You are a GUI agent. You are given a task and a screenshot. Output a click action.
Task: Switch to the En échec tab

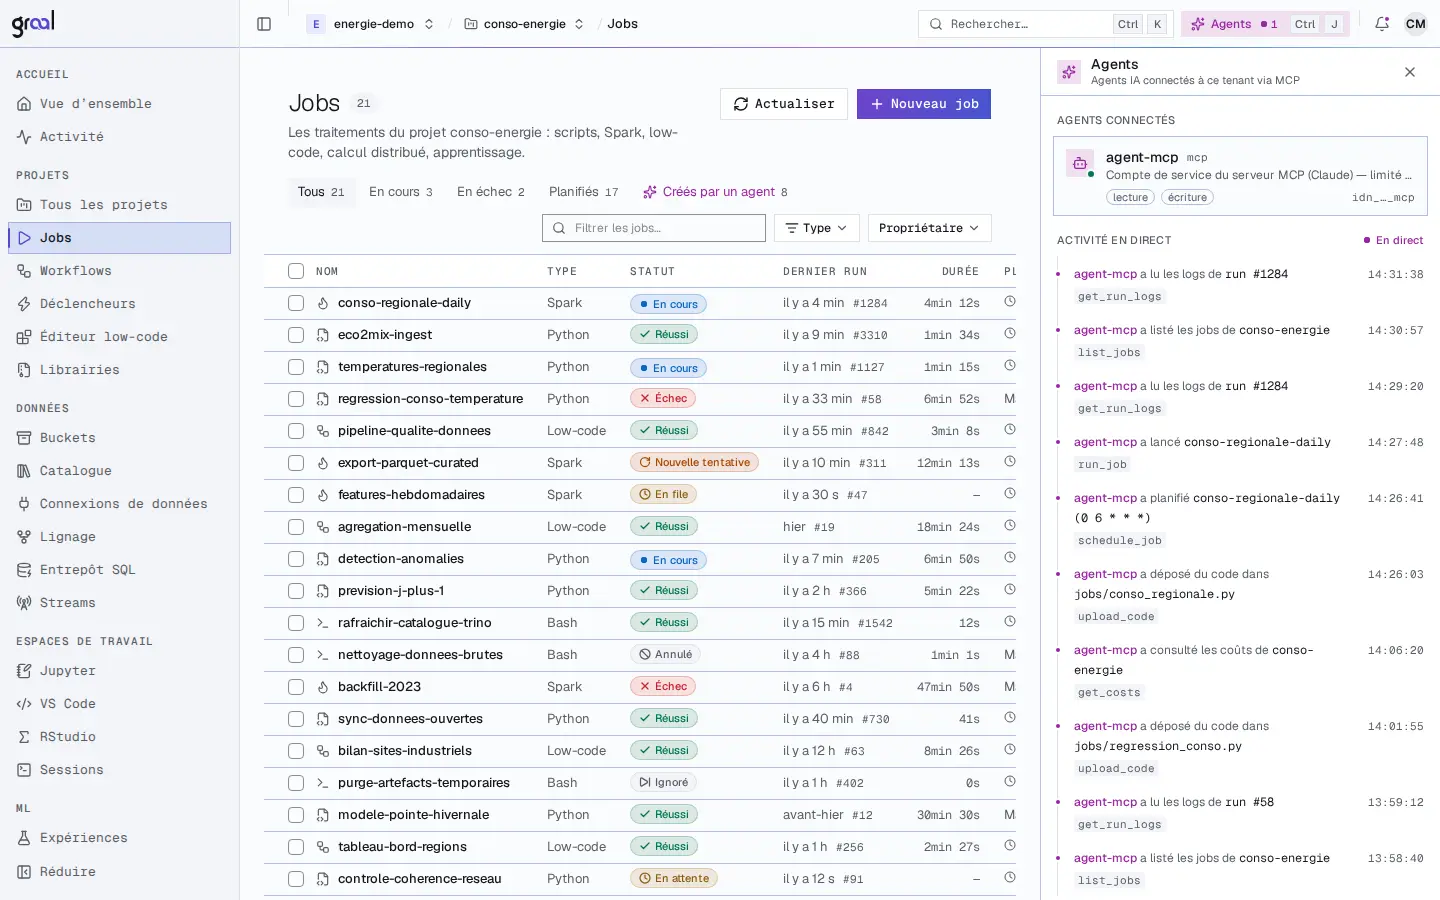[x=491, y=192]
